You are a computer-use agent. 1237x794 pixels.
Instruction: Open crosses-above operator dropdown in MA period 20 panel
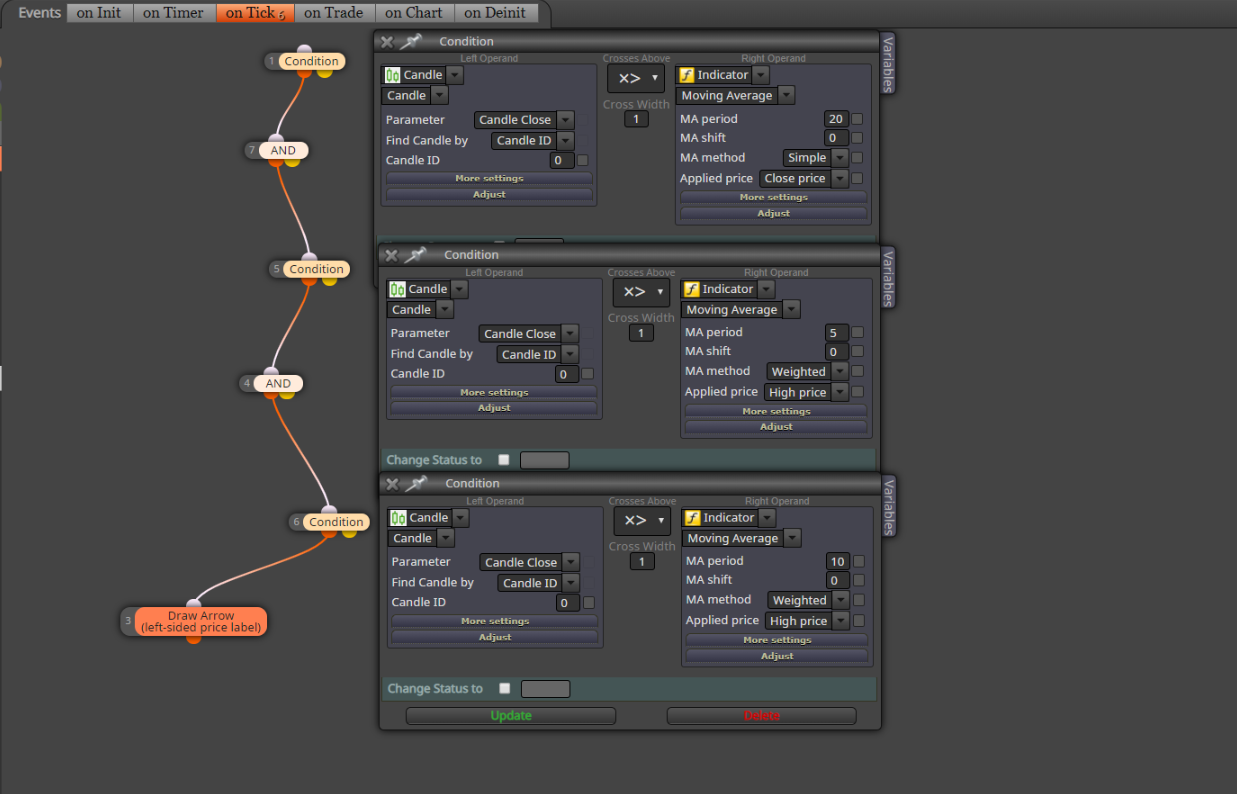coord(635,77)
